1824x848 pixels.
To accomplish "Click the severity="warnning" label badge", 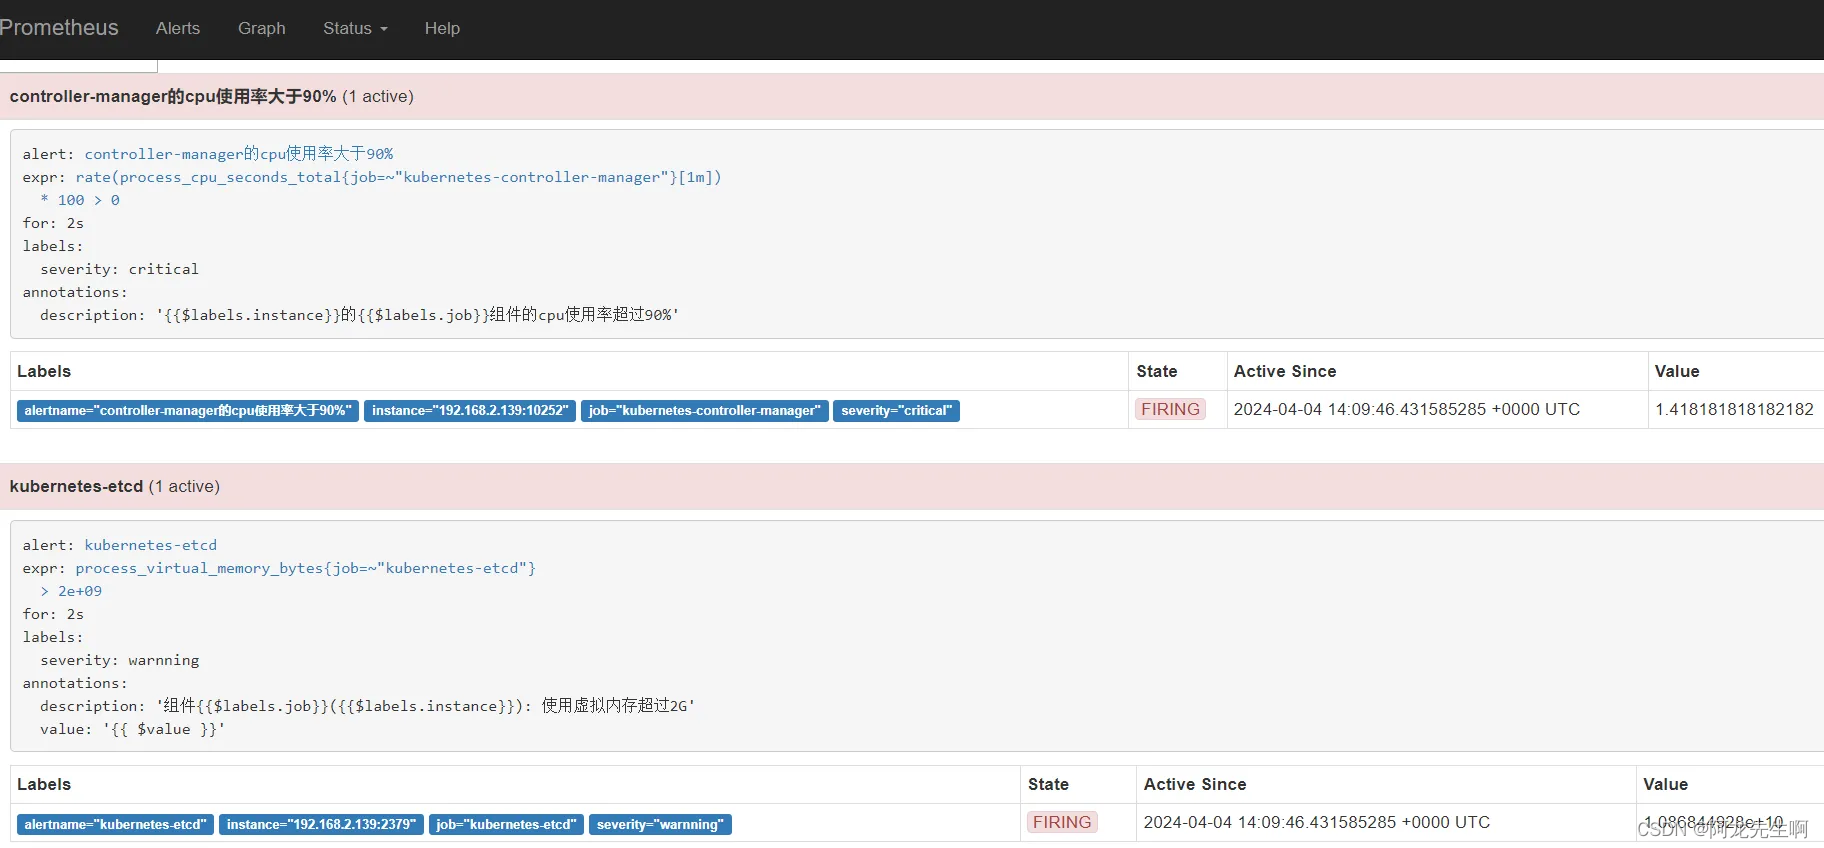I will [x=660, y=824].
